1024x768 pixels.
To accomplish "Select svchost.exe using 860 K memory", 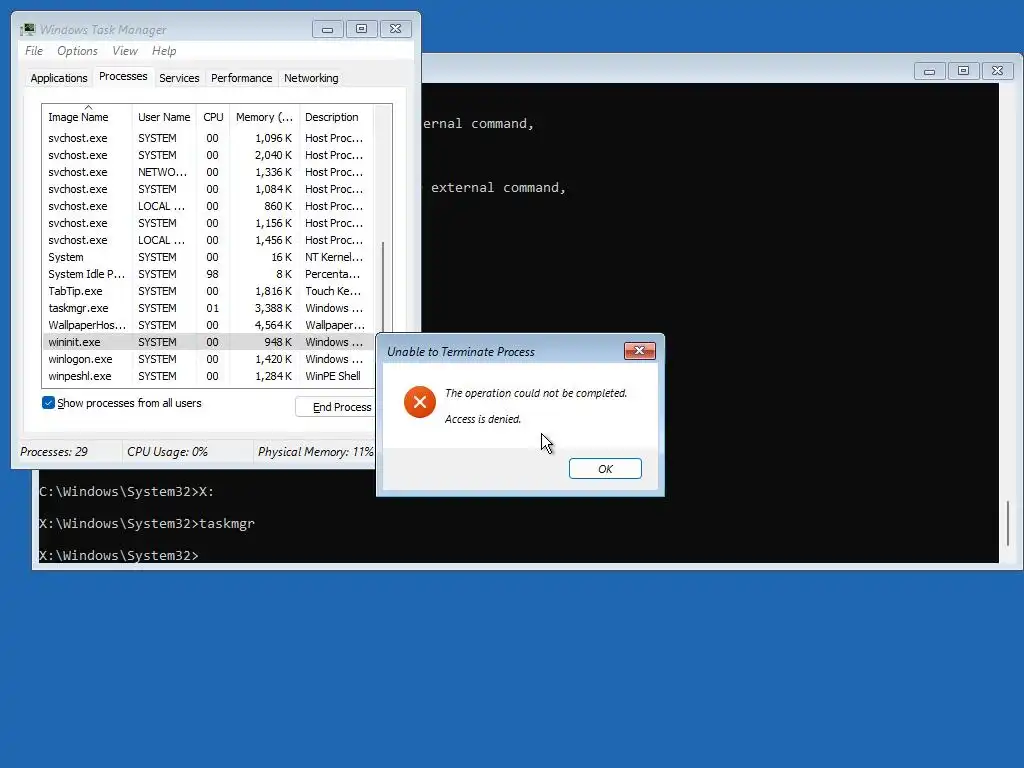I will pyautogui.click(x=209, y=206).
